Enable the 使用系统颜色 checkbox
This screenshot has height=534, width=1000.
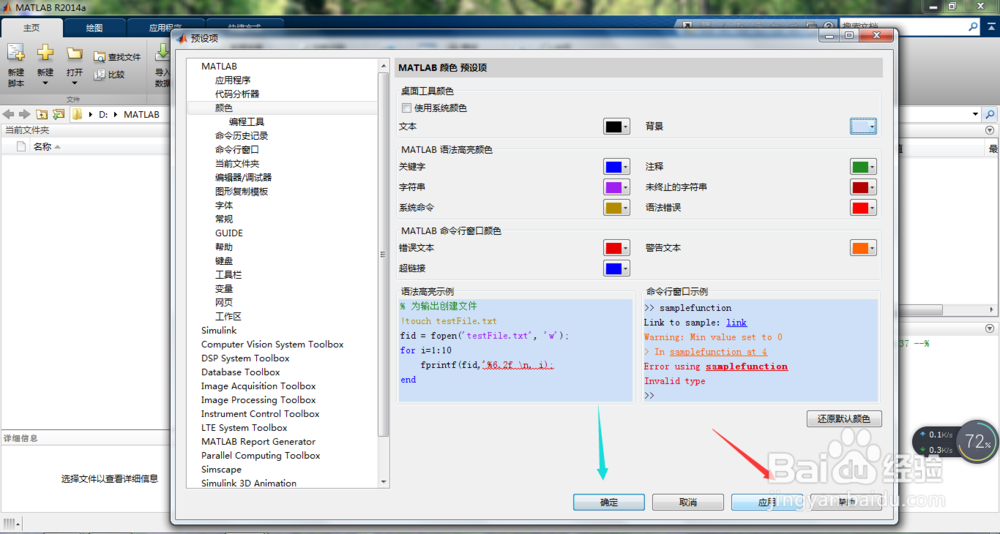[x=406, y=108]
